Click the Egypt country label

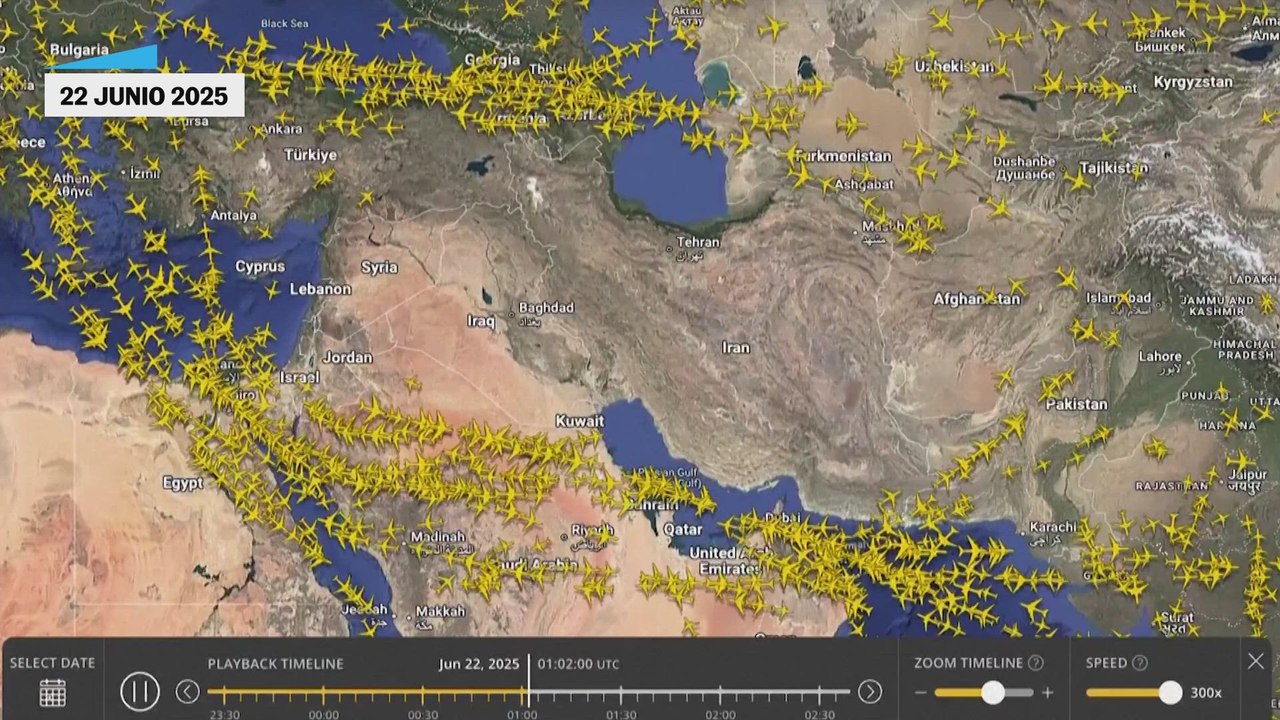pyautogui.click(x=183, y=483)
